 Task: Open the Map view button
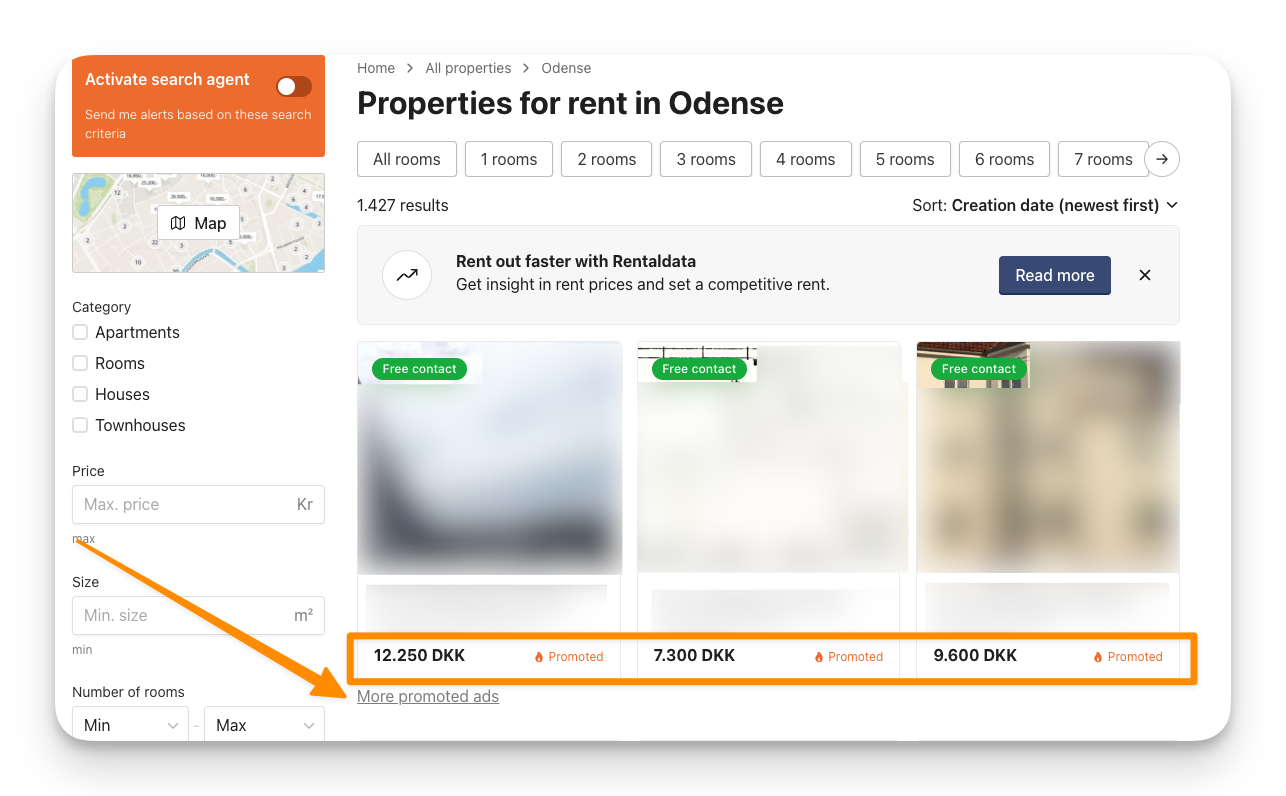click(x=198, y=223)
